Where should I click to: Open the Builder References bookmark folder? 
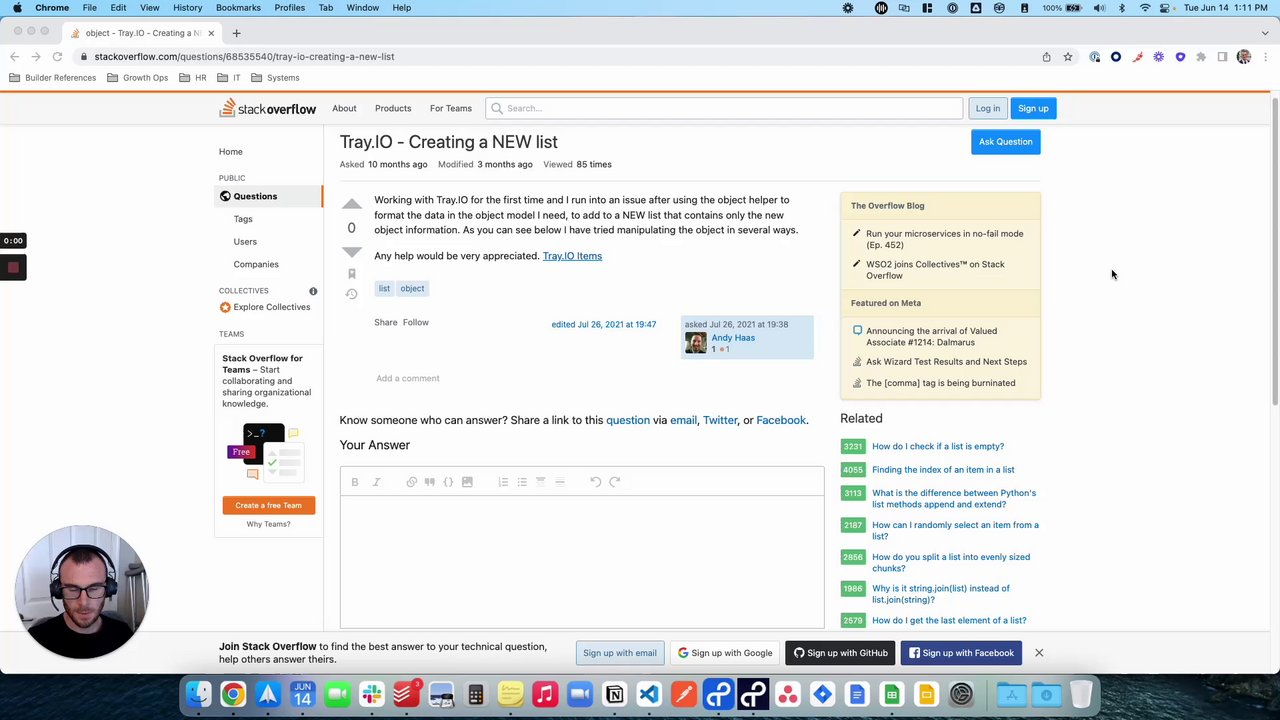point(52,78)
